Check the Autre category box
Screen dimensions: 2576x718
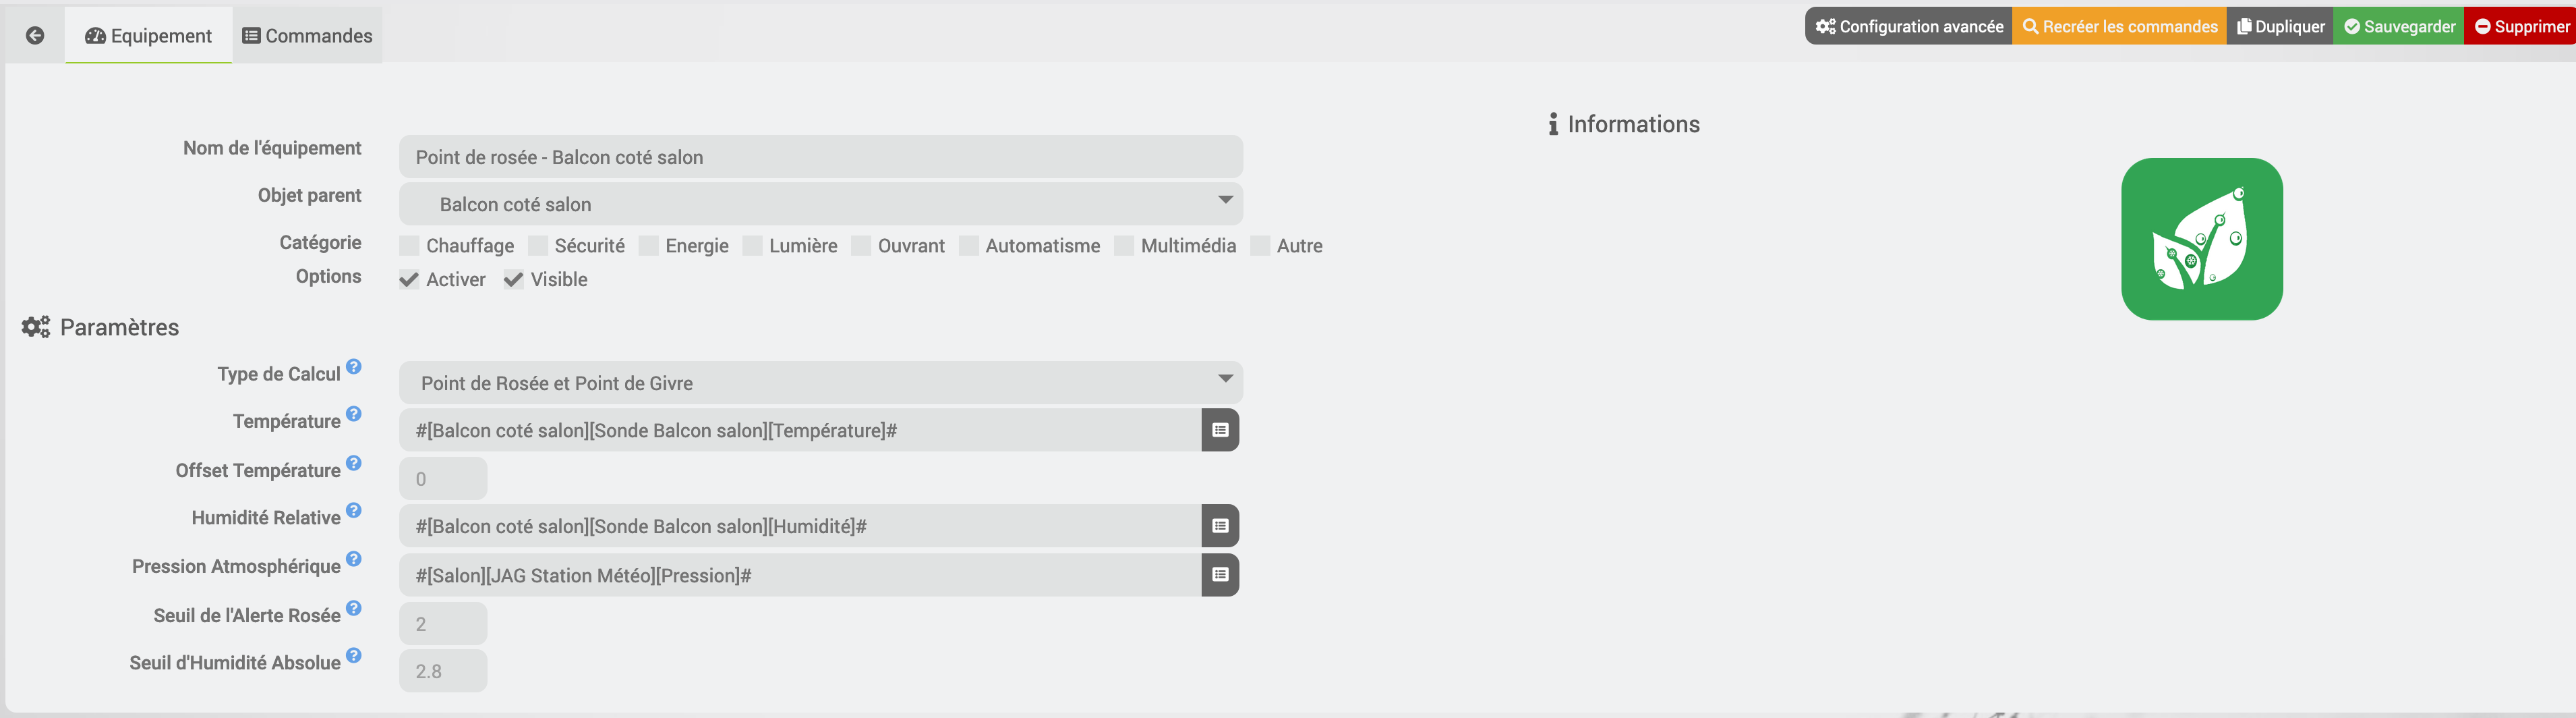(x=1260, y=246)
